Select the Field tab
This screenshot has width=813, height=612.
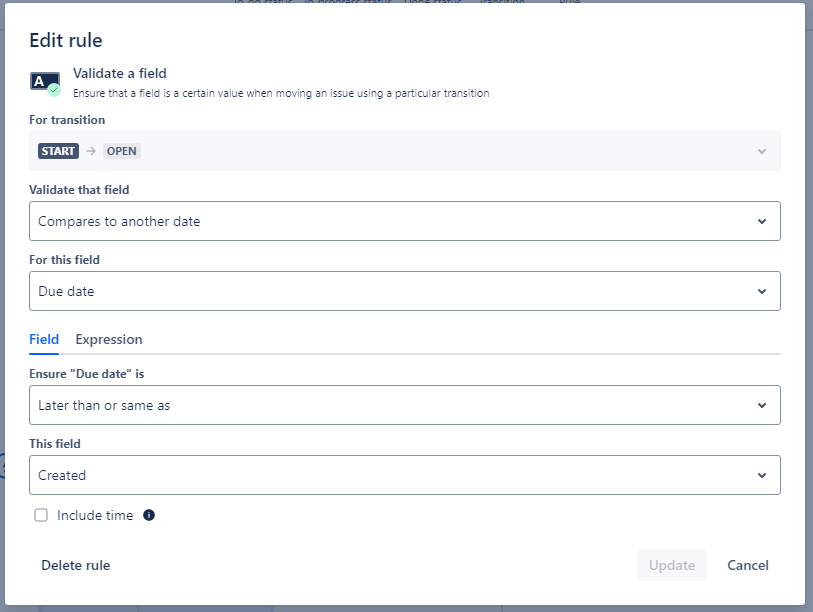pyautogui.click(x=44, y=339)
